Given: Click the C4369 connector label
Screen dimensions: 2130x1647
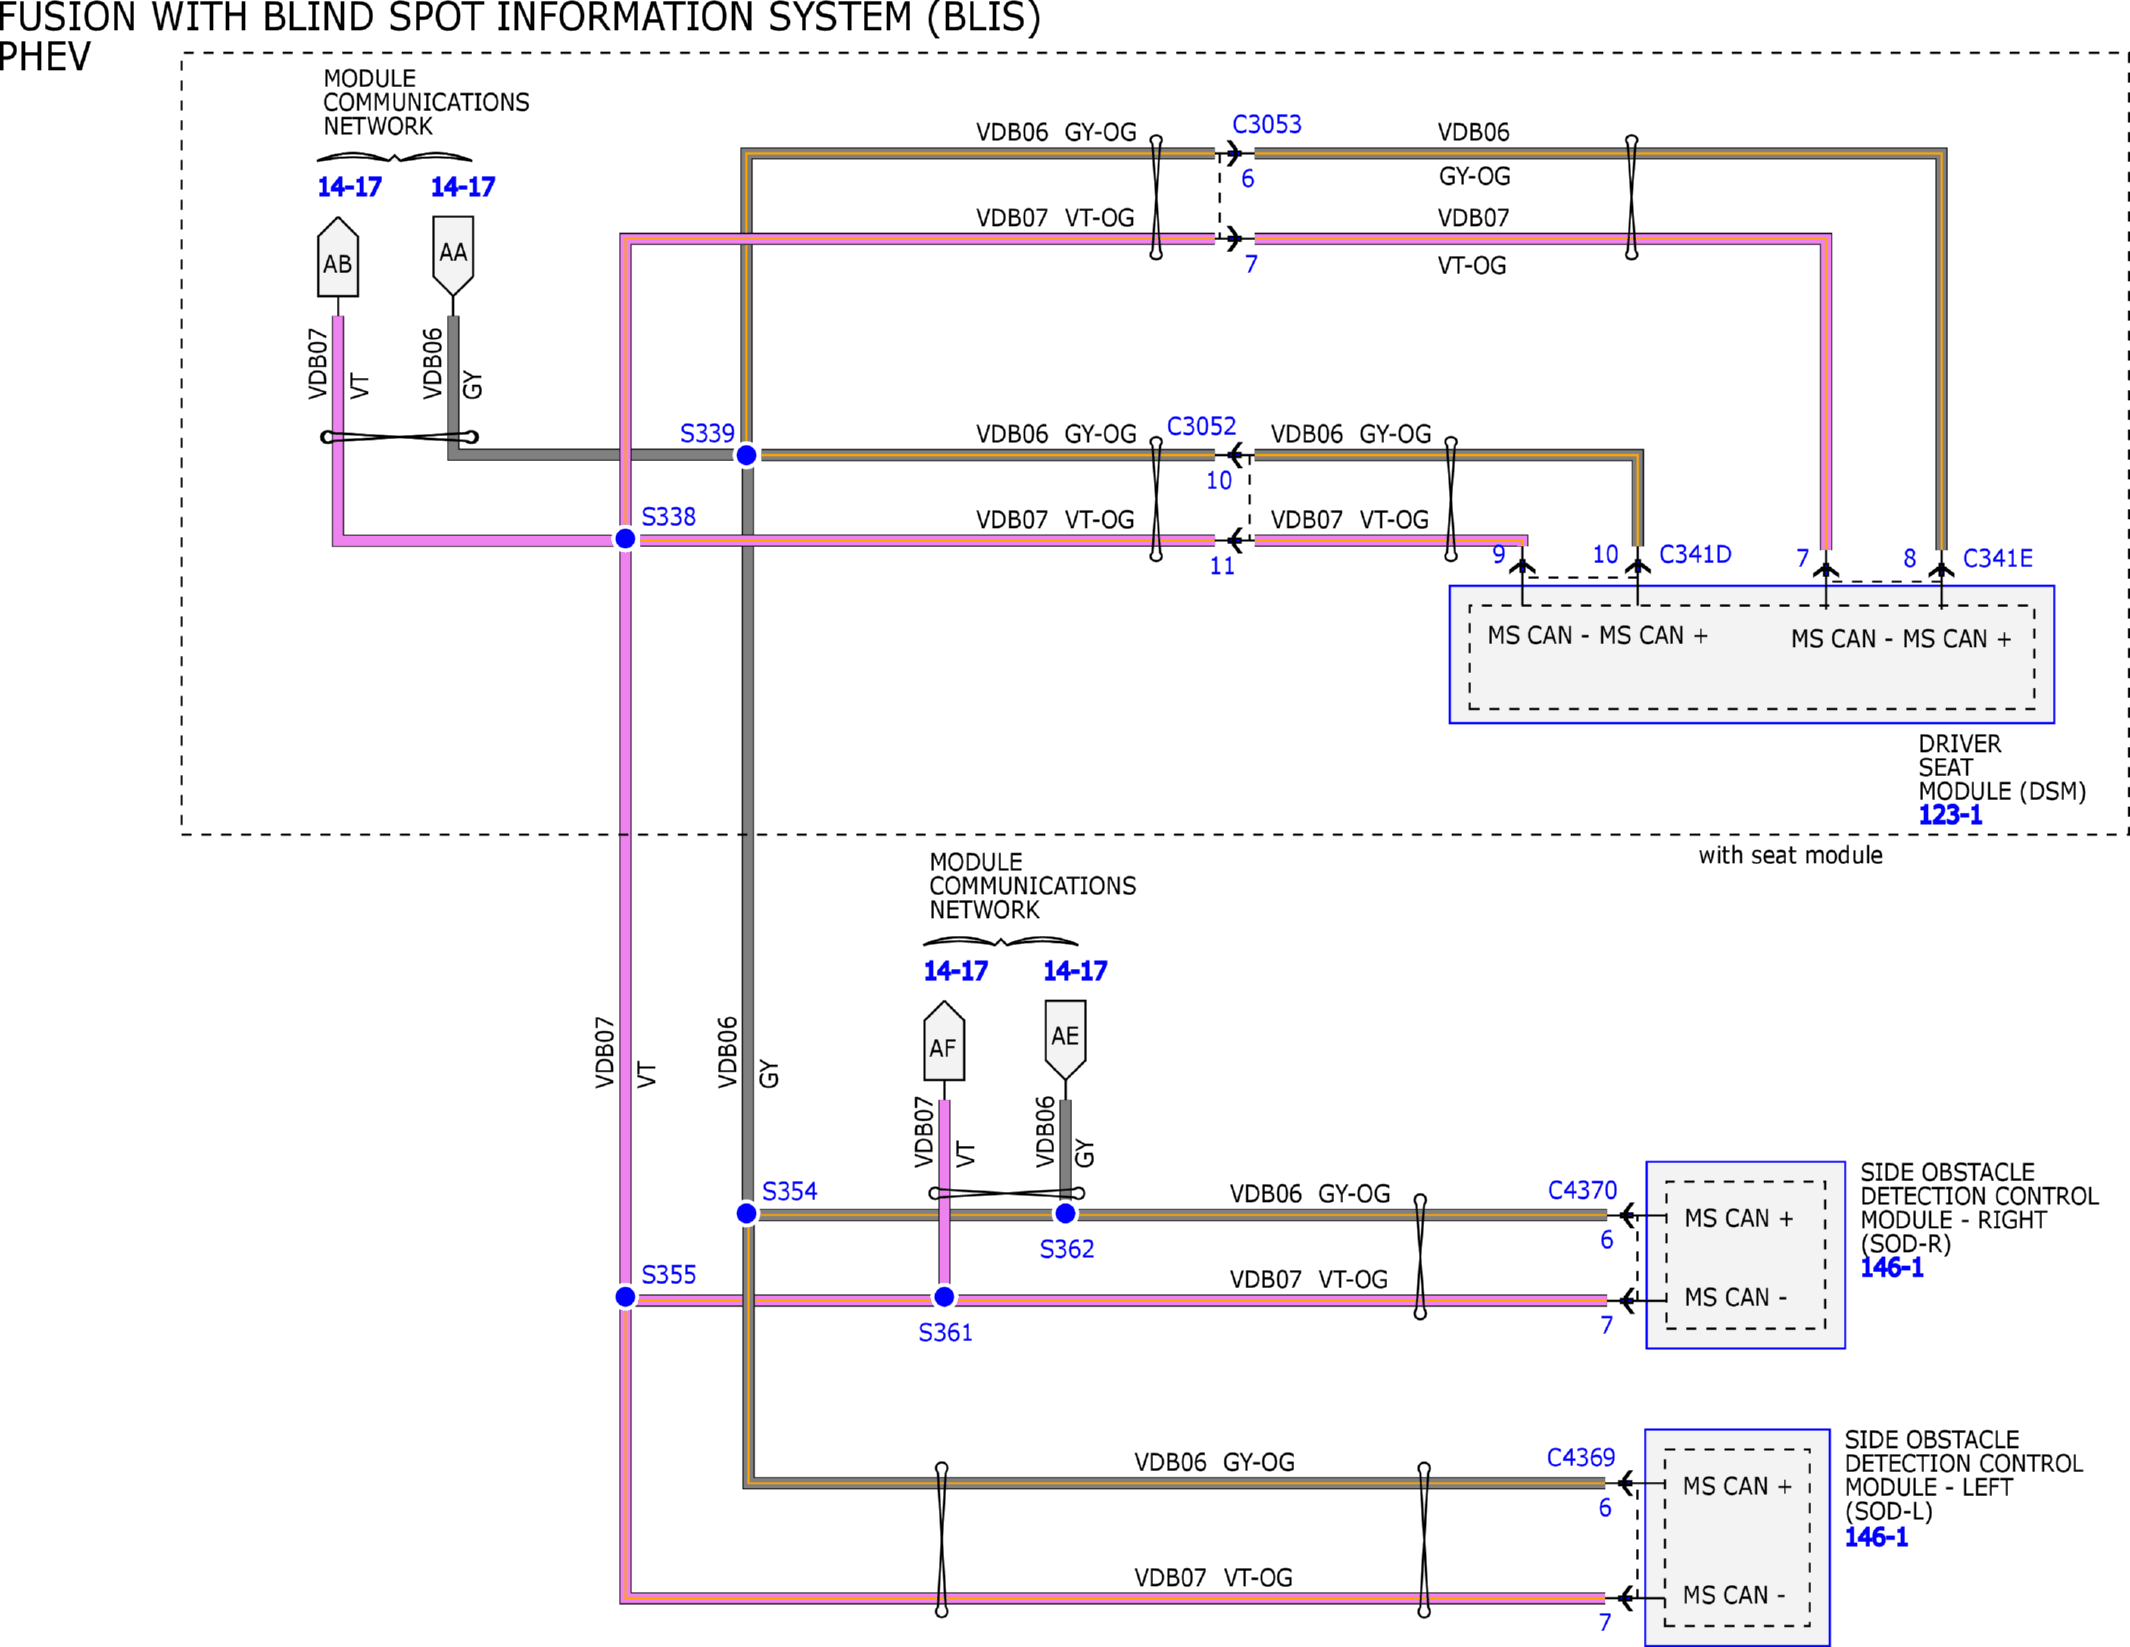Looking at the screenshot, I should tap(1581, 1458).
